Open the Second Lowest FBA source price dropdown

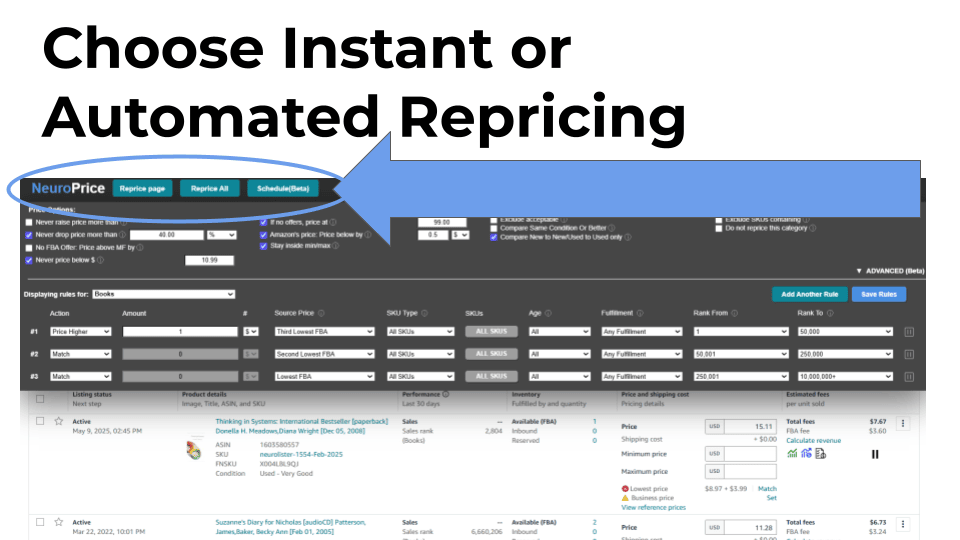click(324, 354)
